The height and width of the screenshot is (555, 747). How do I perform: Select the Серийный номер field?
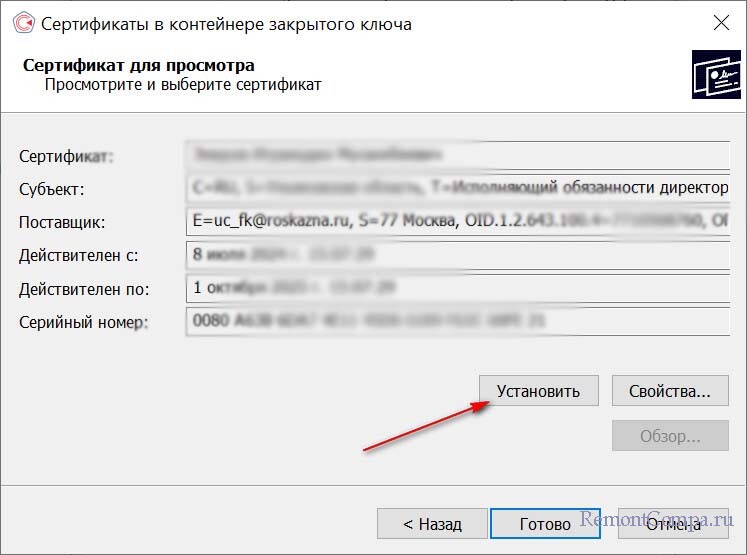click(457, 322)
